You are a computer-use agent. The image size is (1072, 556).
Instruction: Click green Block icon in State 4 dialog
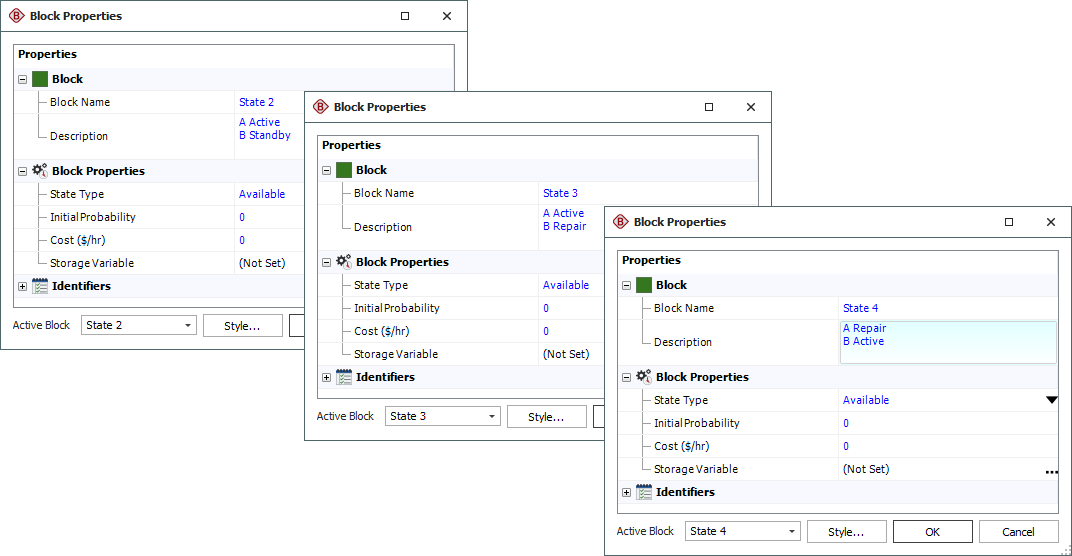tap(644, 285)
